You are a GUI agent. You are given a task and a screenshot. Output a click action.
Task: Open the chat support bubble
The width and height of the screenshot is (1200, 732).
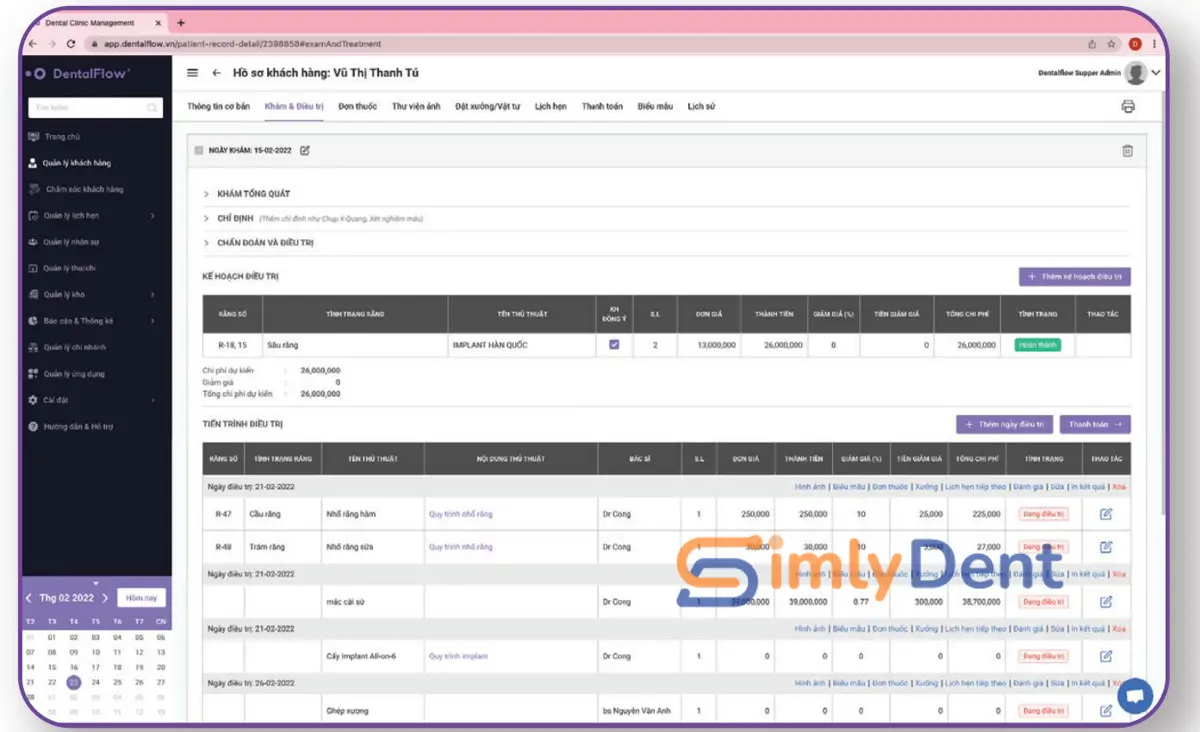1135,695
